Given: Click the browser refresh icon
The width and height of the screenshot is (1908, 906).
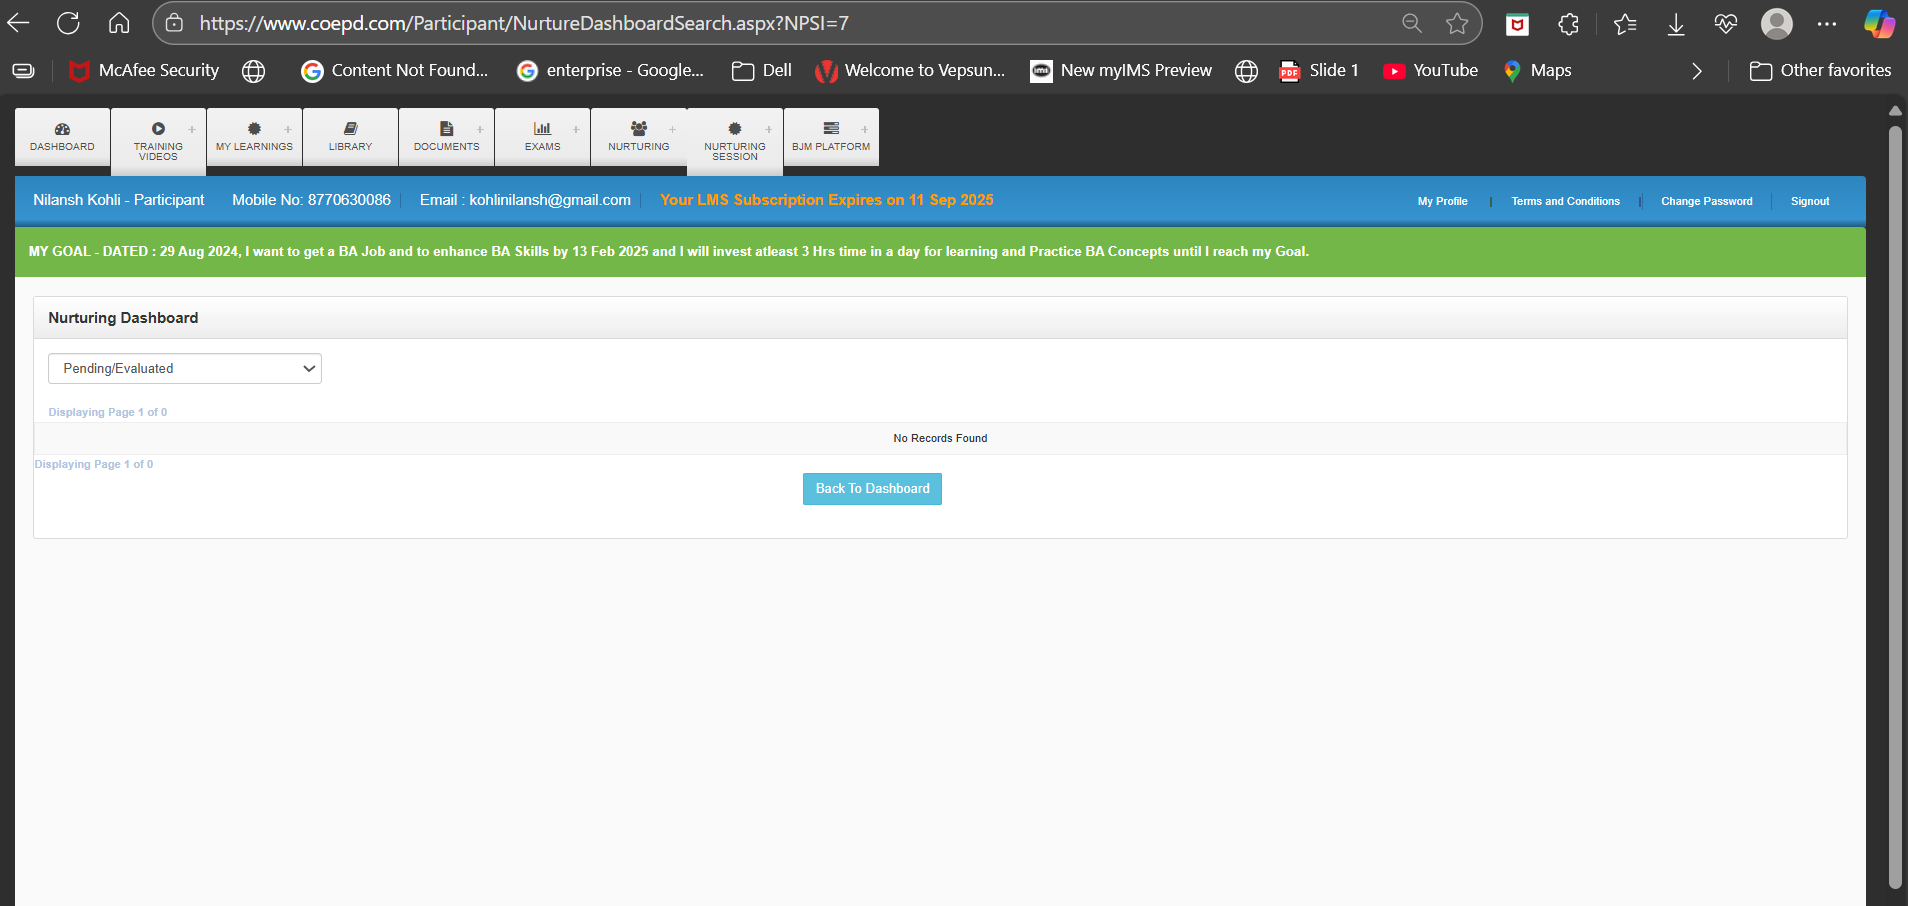Looking at the screenshot, I should point(68,23).
